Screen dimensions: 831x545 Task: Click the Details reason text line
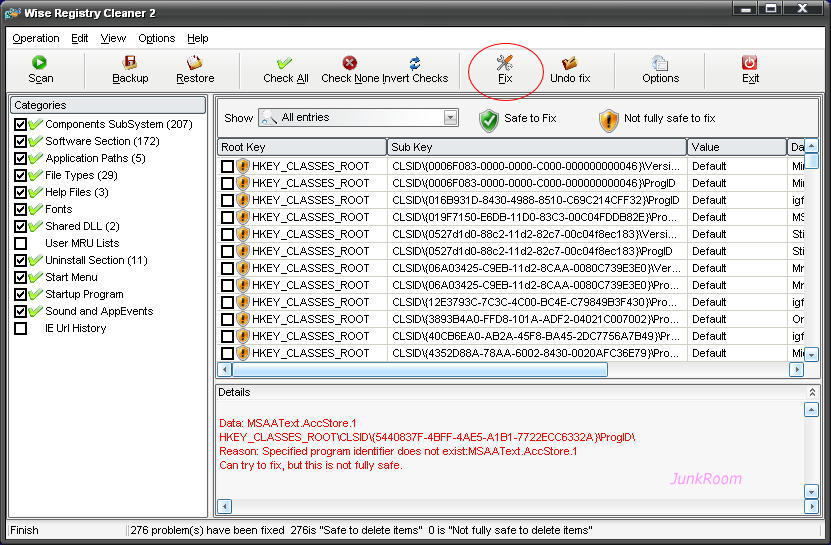398,451
